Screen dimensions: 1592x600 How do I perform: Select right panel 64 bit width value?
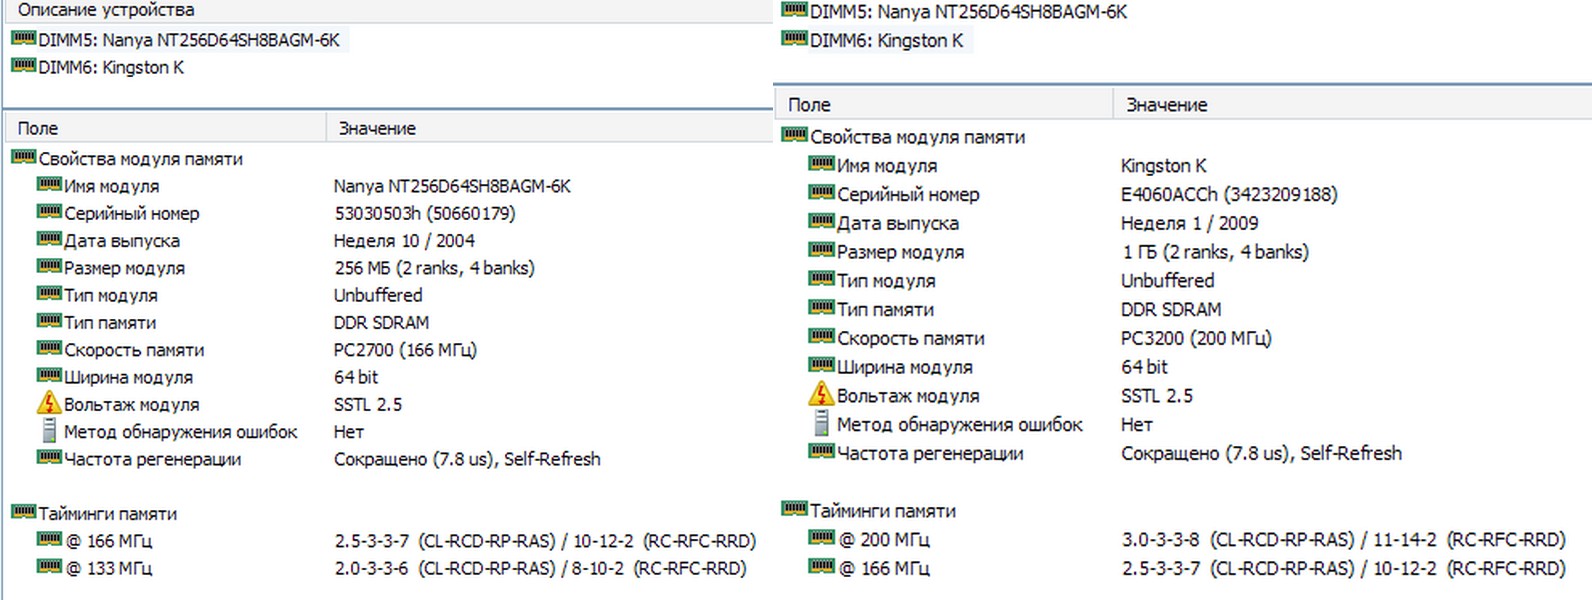tap(1144, 367)
